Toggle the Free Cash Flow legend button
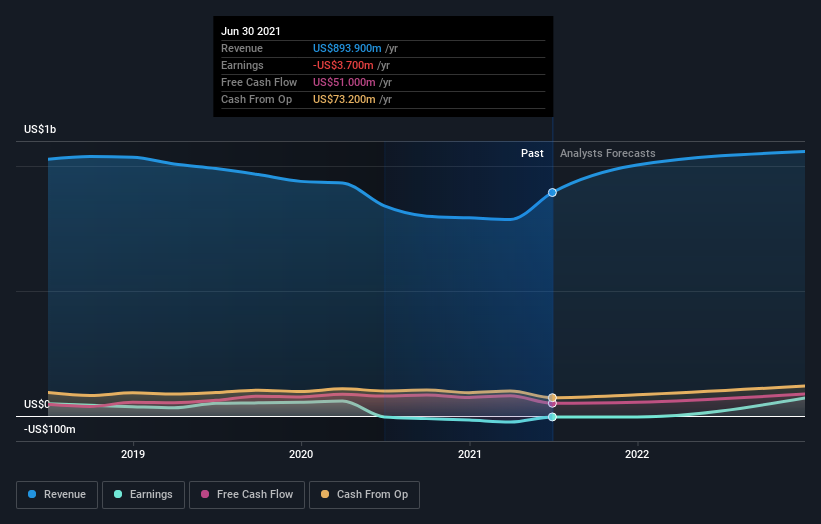Image resolution: width=821 pixels, height=524 pixels. click(247, 495)
